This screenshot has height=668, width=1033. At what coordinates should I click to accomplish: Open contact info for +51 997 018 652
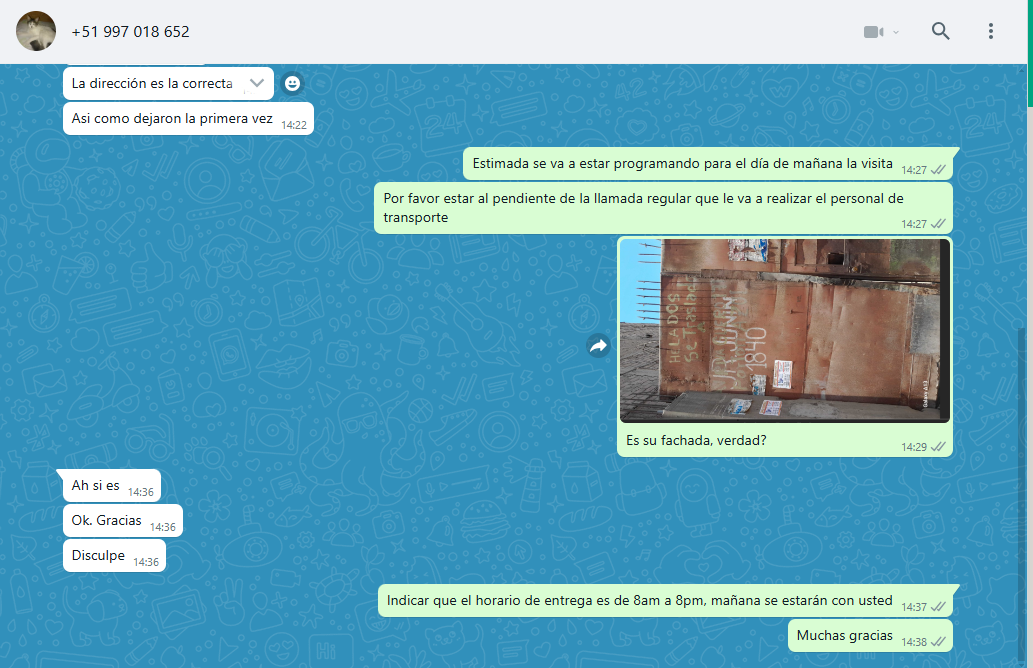tap(130, 32)
